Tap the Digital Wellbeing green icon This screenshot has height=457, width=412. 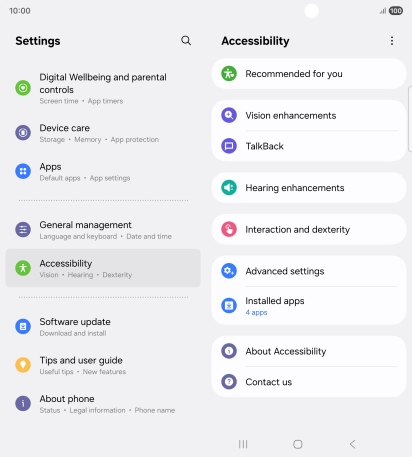(23, 88)
